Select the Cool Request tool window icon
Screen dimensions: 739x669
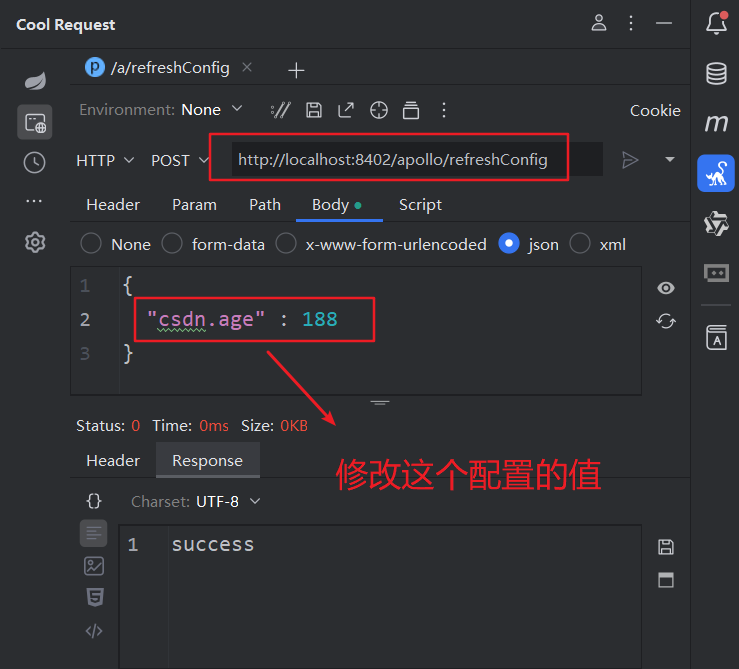click(716, 173)
